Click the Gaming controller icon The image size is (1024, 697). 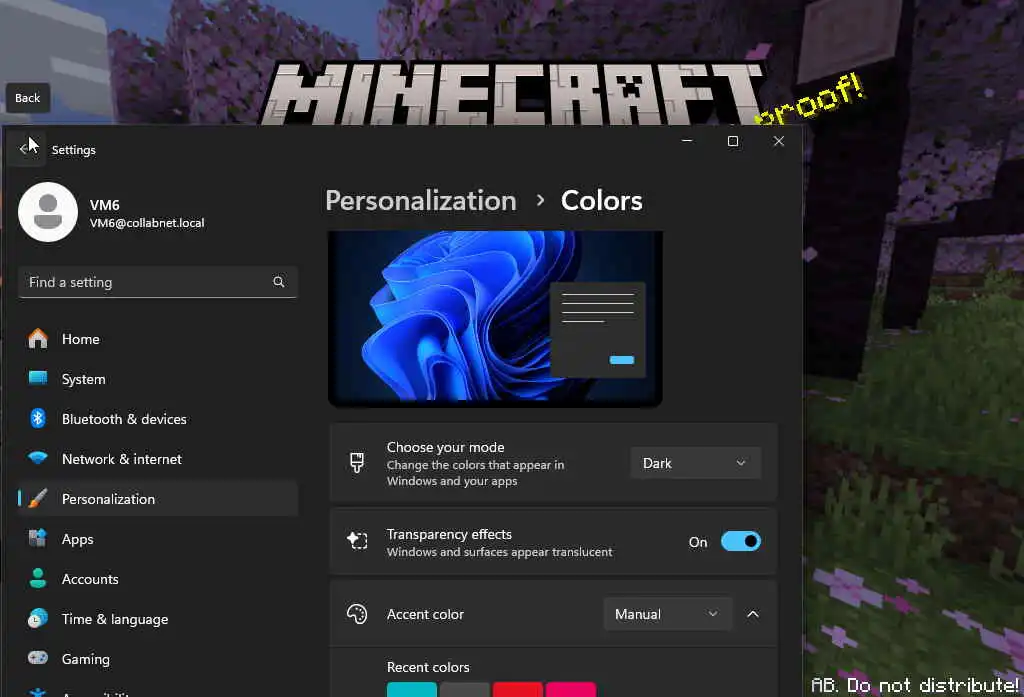click(38, 658)
